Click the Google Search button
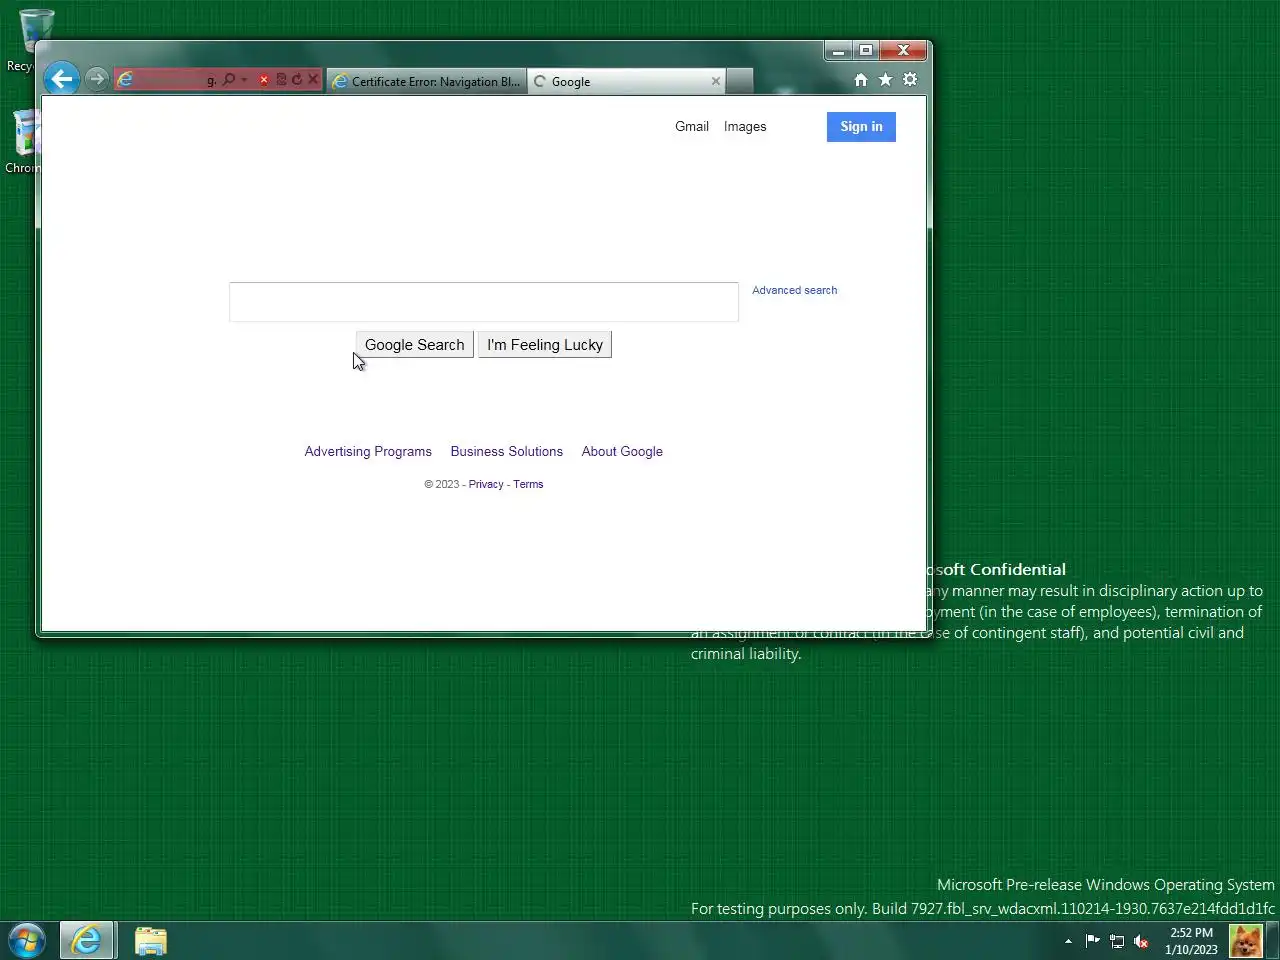The width and height of the screenshot is (1280, 960). tap(415, 345)
